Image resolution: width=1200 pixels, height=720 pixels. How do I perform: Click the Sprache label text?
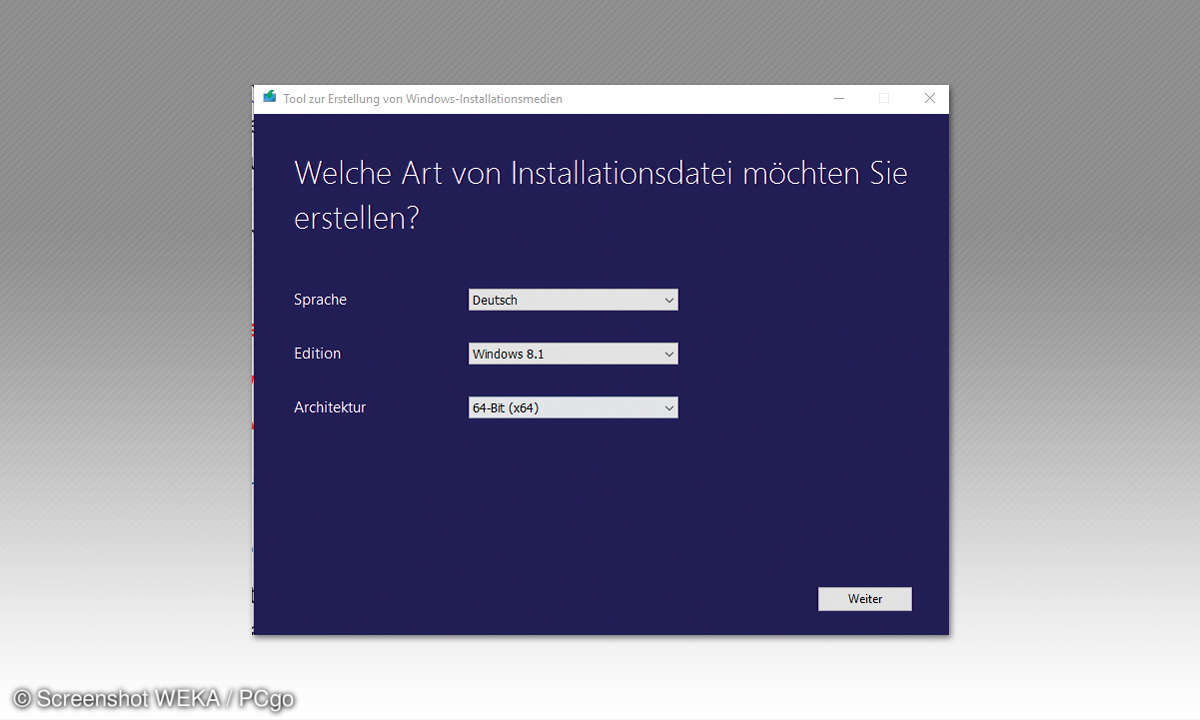tap(320, 300)
